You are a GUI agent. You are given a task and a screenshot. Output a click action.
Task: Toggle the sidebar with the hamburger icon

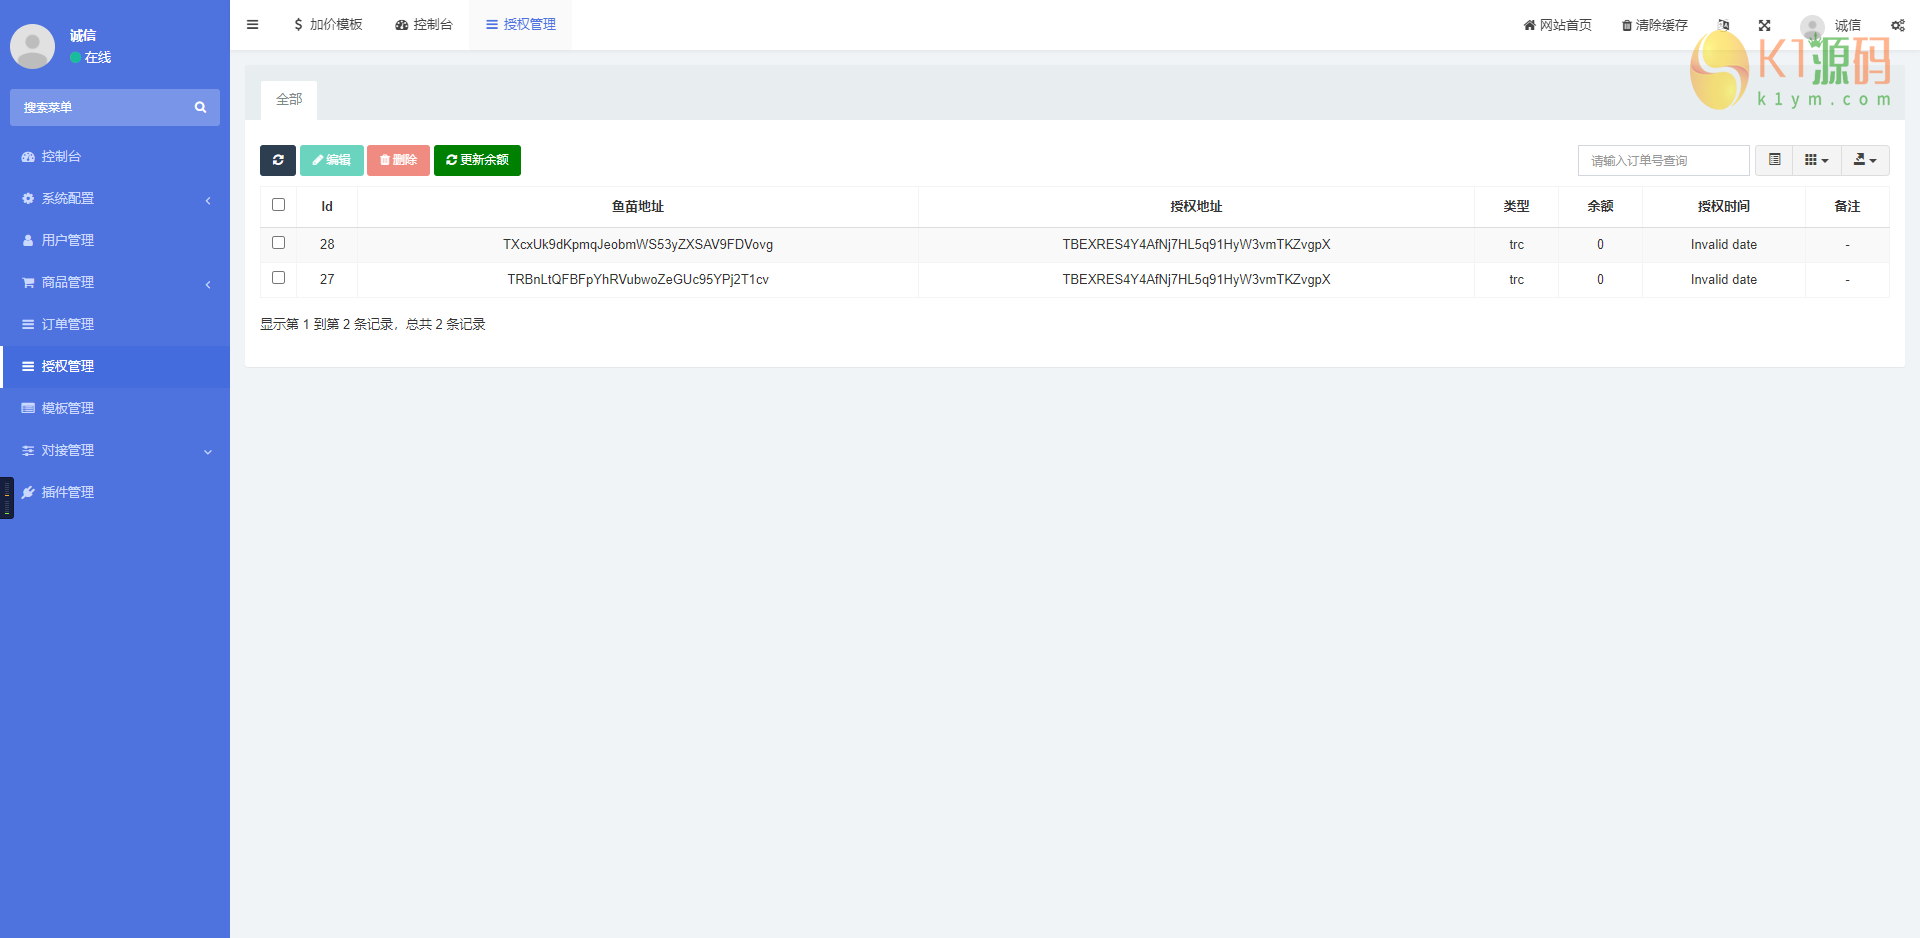click(252, 25)
